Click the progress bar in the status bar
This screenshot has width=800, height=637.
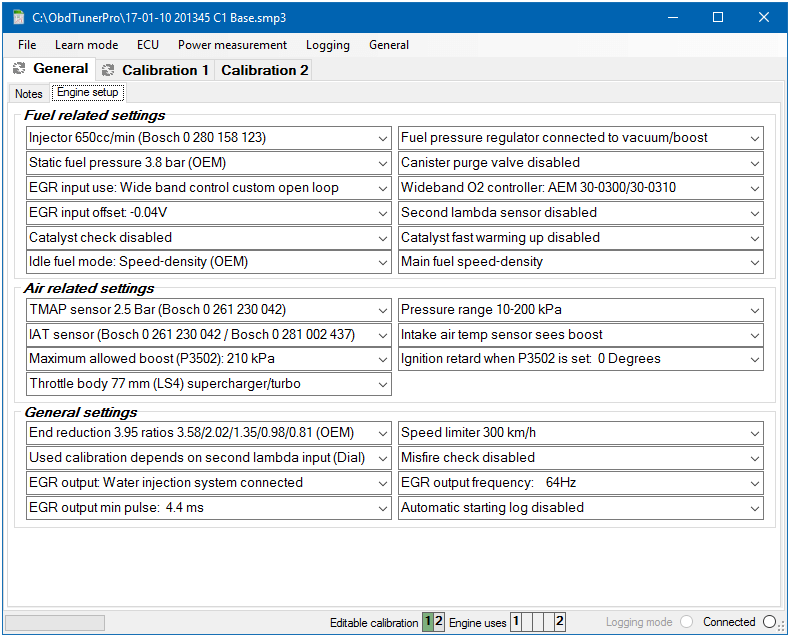(55, 623)
